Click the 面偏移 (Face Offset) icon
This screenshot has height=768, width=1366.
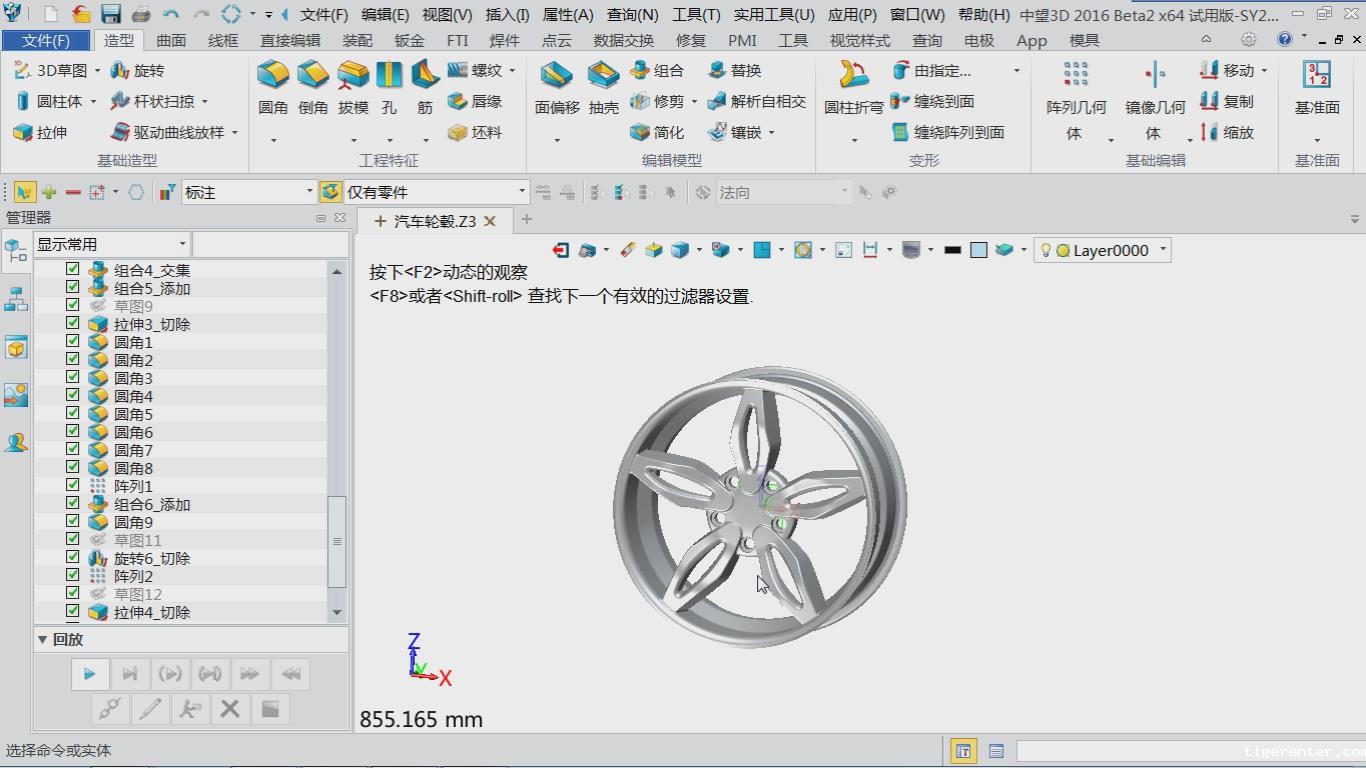(556, 87)
